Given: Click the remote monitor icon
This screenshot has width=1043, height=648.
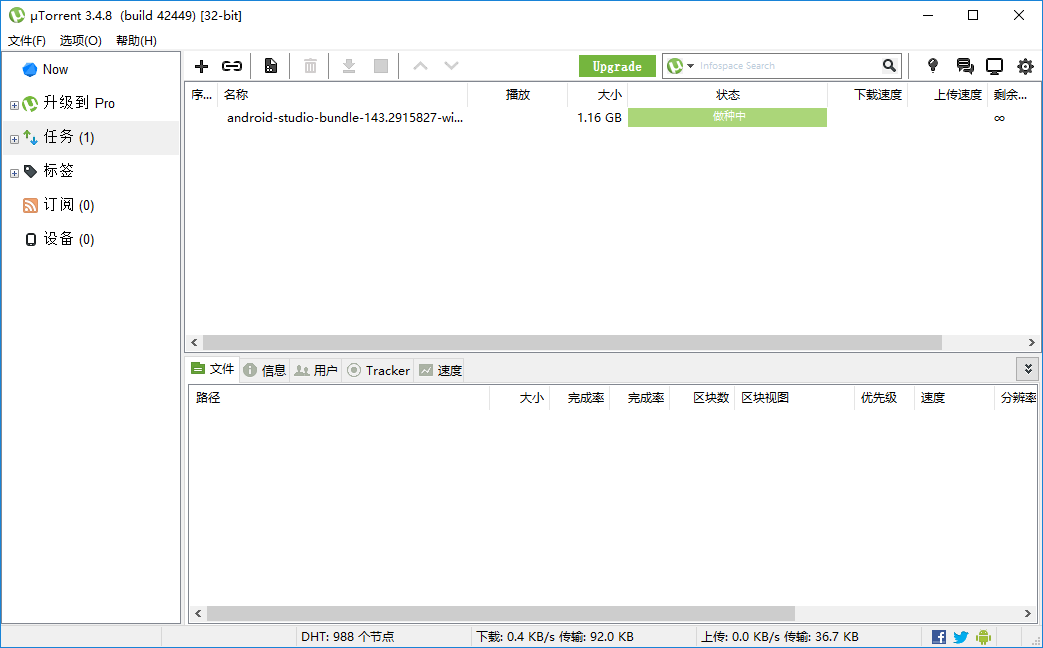Looking at the screenshot, I should click(994, 66).
